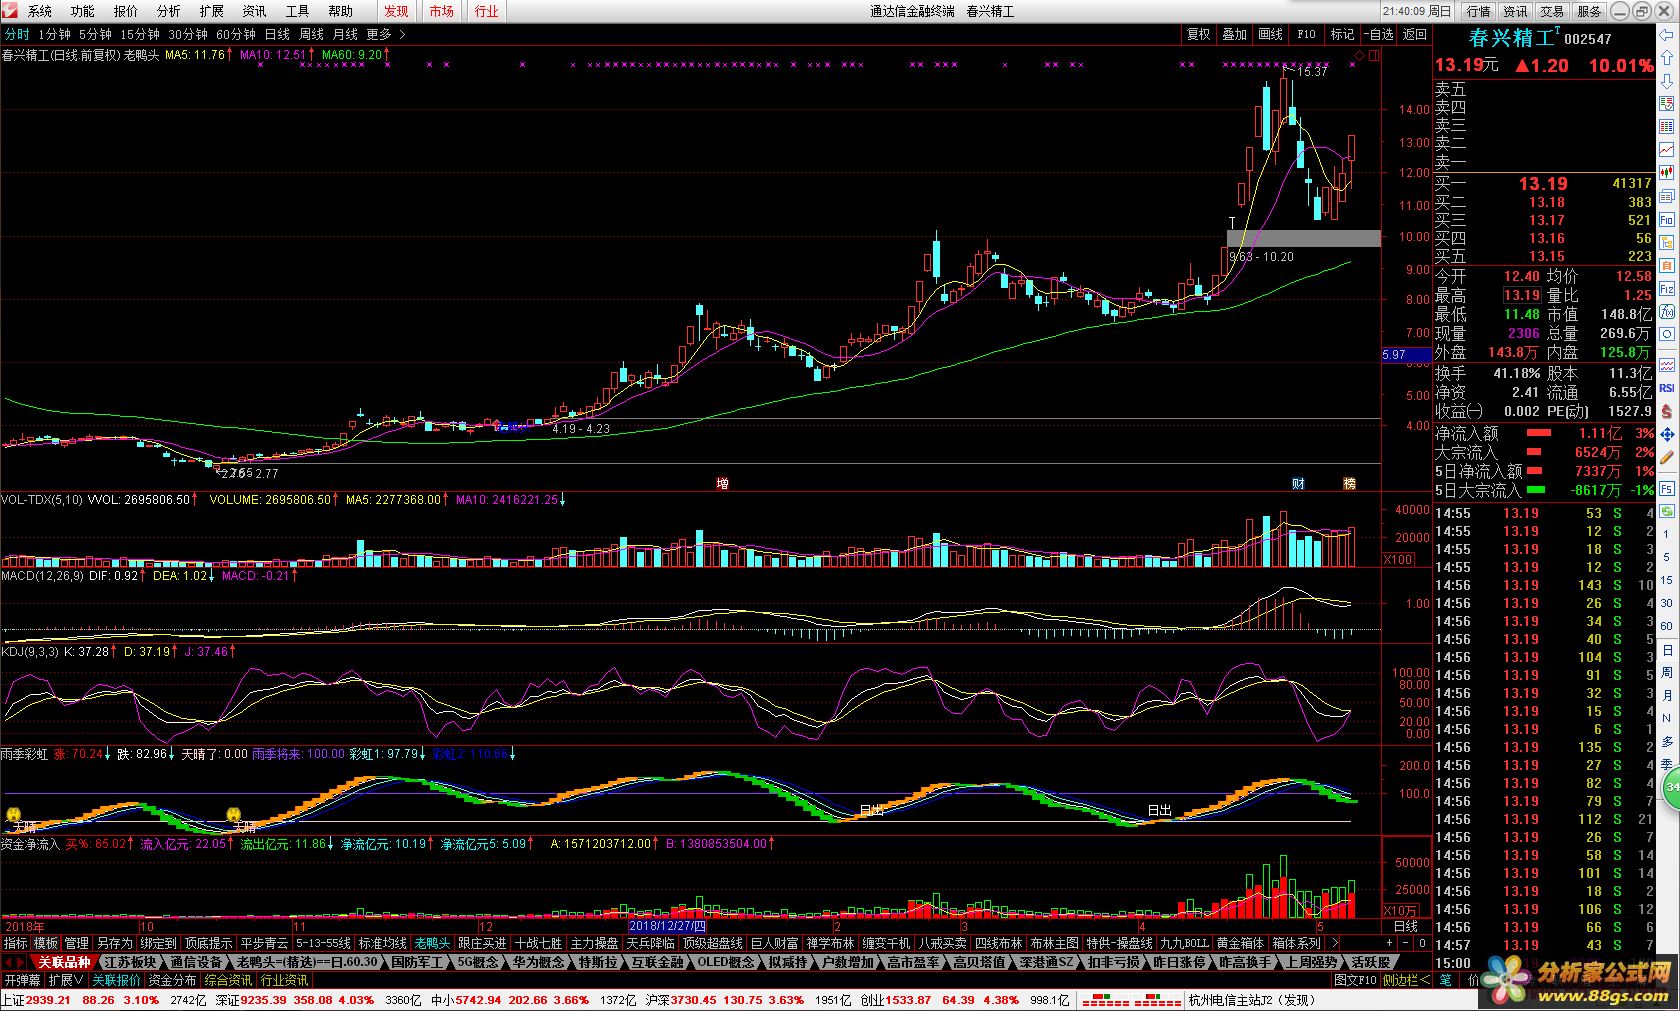The height and width of the screenshot is (1011, 1680).
Task: Click the RSI indicator sidebar icon
Action: pyautogui.click(x=1667, y=387)
